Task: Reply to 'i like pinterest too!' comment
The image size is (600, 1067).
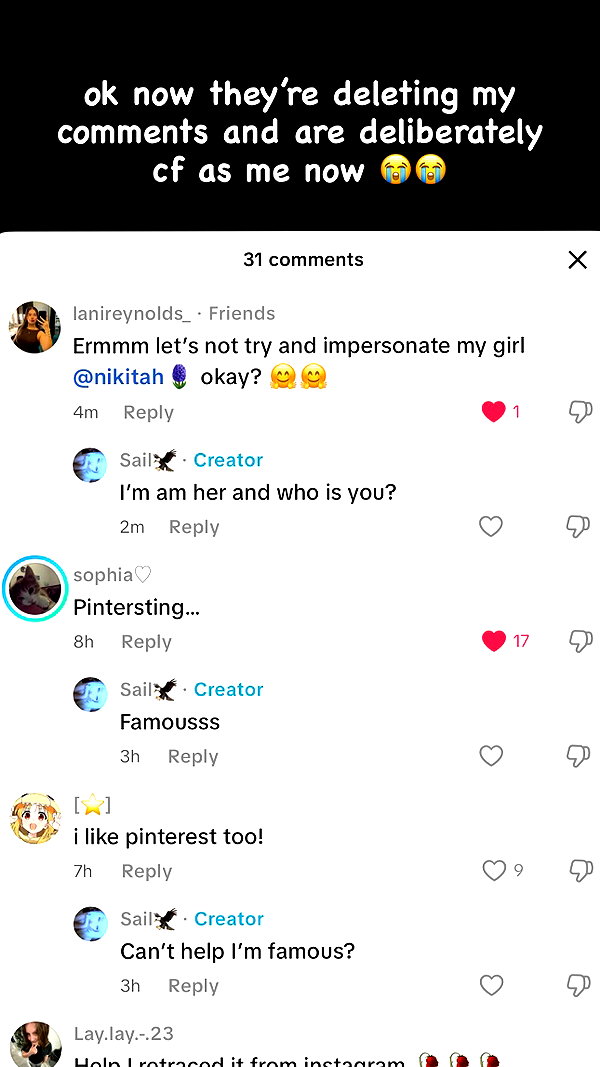Action: [146, 871]
